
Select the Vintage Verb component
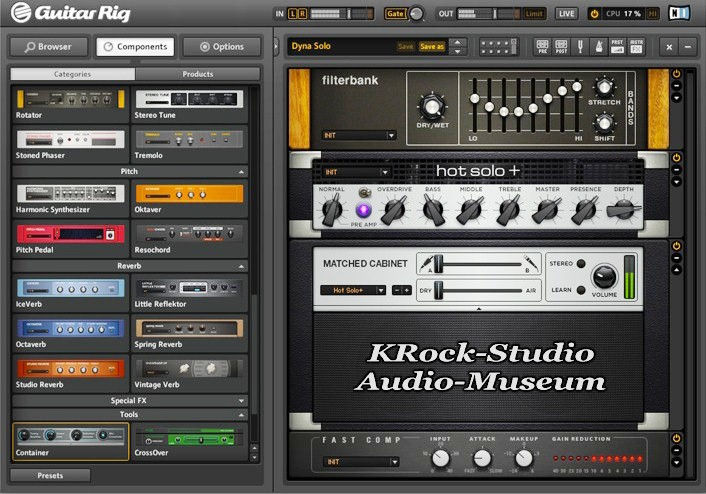coord(189,373)
